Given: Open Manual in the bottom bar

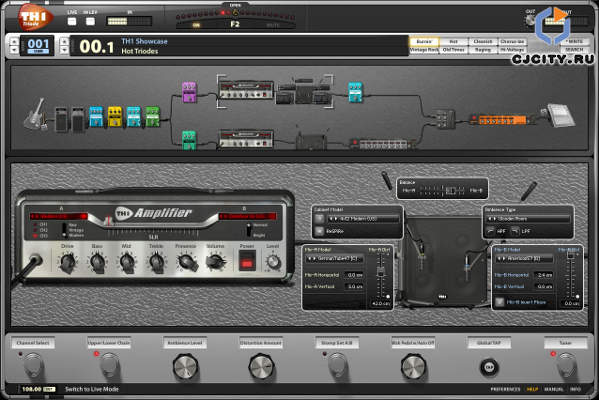Looking at the screenshot, I should (554, 389).
